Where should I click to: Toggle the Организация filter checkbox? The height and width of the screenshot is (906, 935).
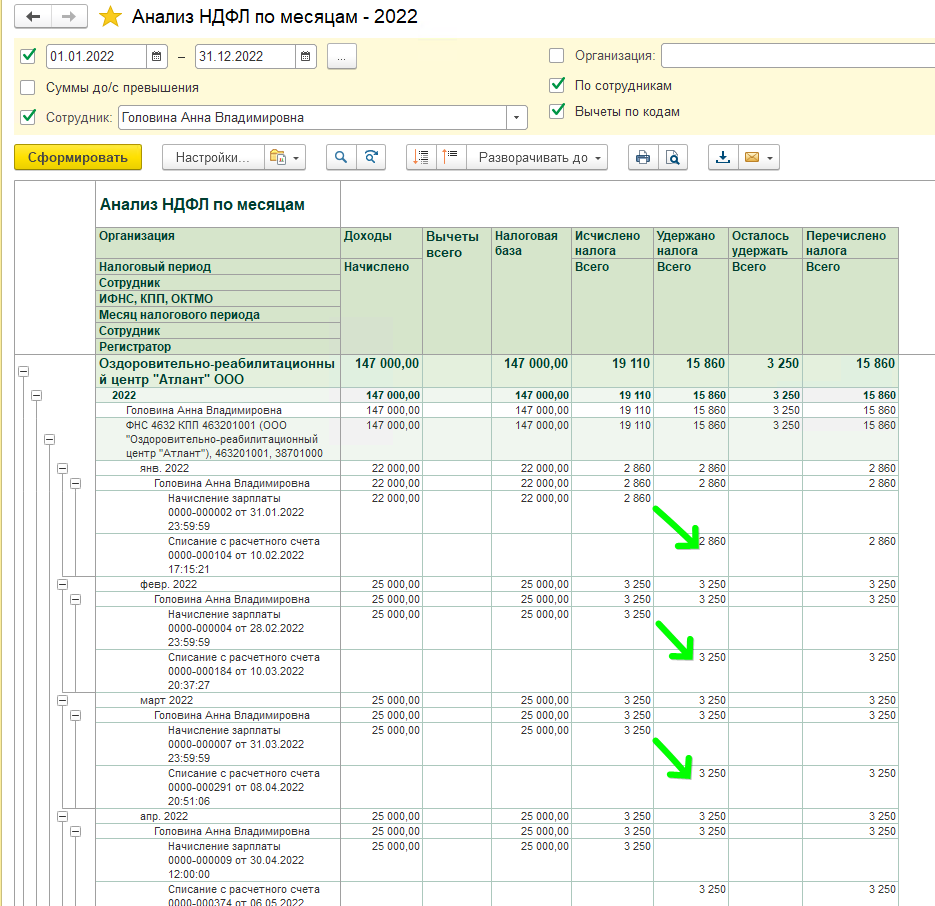coord(557,56)
